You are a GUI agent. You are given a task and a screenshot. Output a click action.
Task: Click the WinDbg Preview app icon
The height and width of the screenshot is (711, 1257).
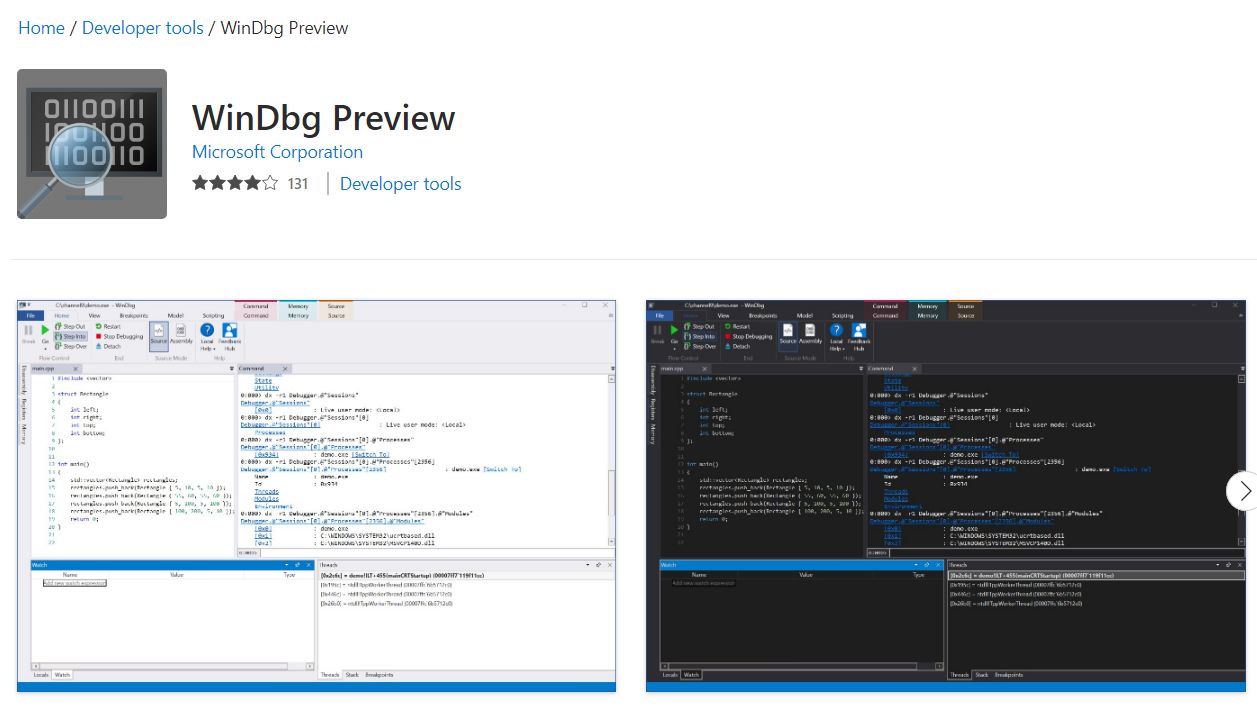[x=92, y=144]
